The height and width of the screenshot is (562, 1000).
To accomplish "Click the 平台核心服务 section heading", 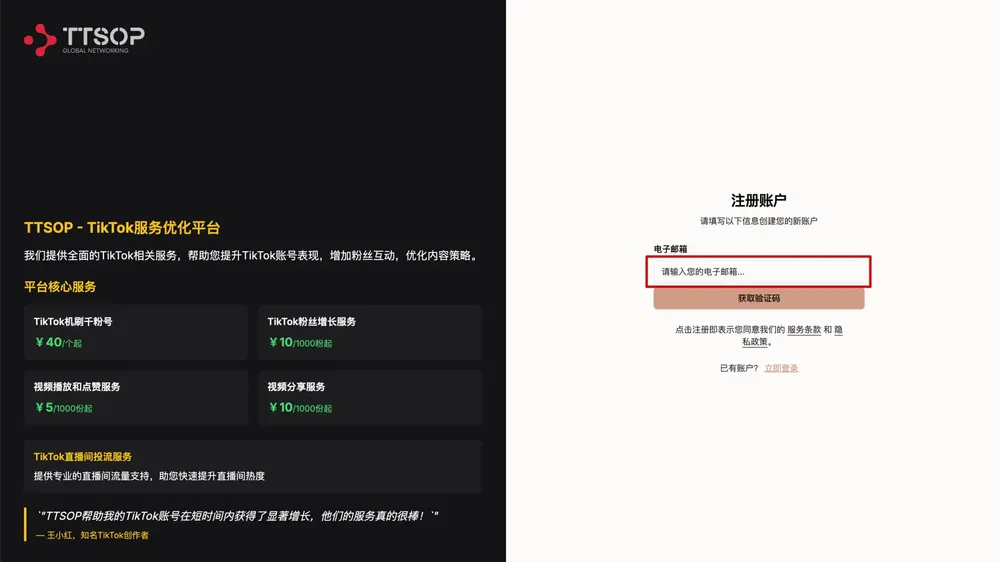I will click(x=60, y=287).
